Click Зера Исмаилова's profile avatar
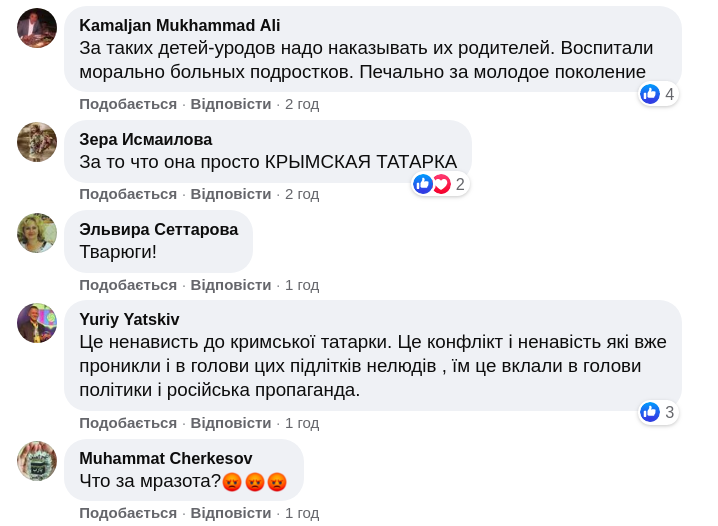 (37, 142)
